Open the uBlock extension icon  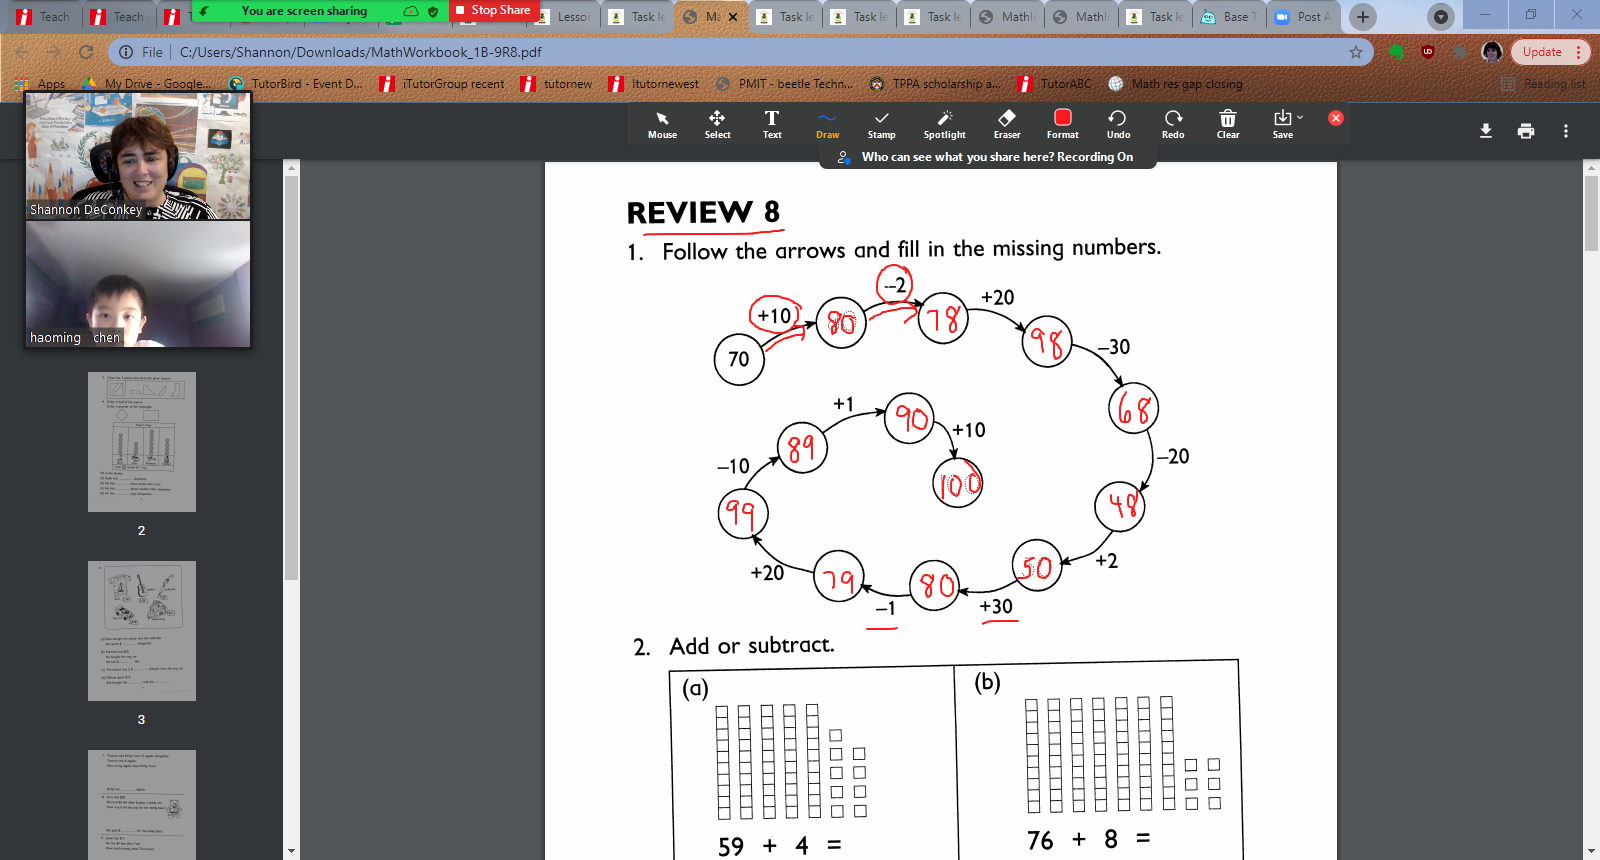coord(1427,52)
